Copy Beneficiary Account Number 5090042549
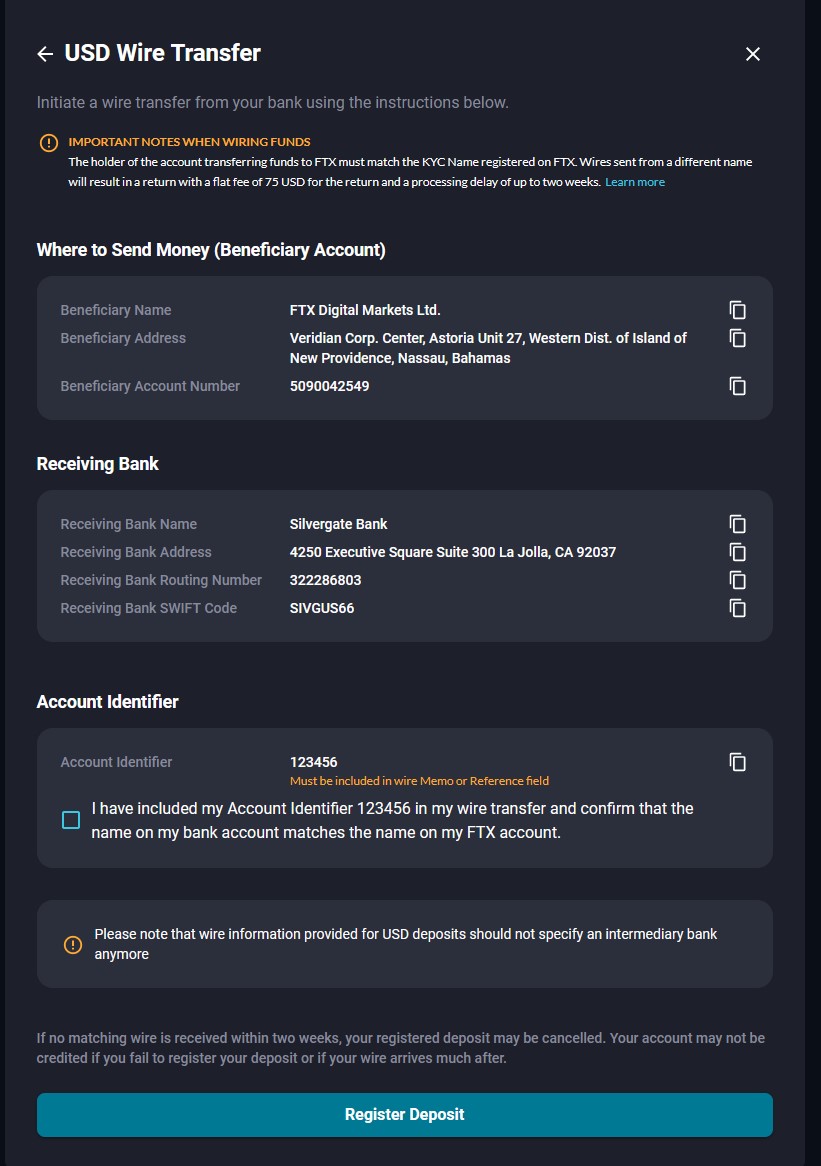 point(737,386)
